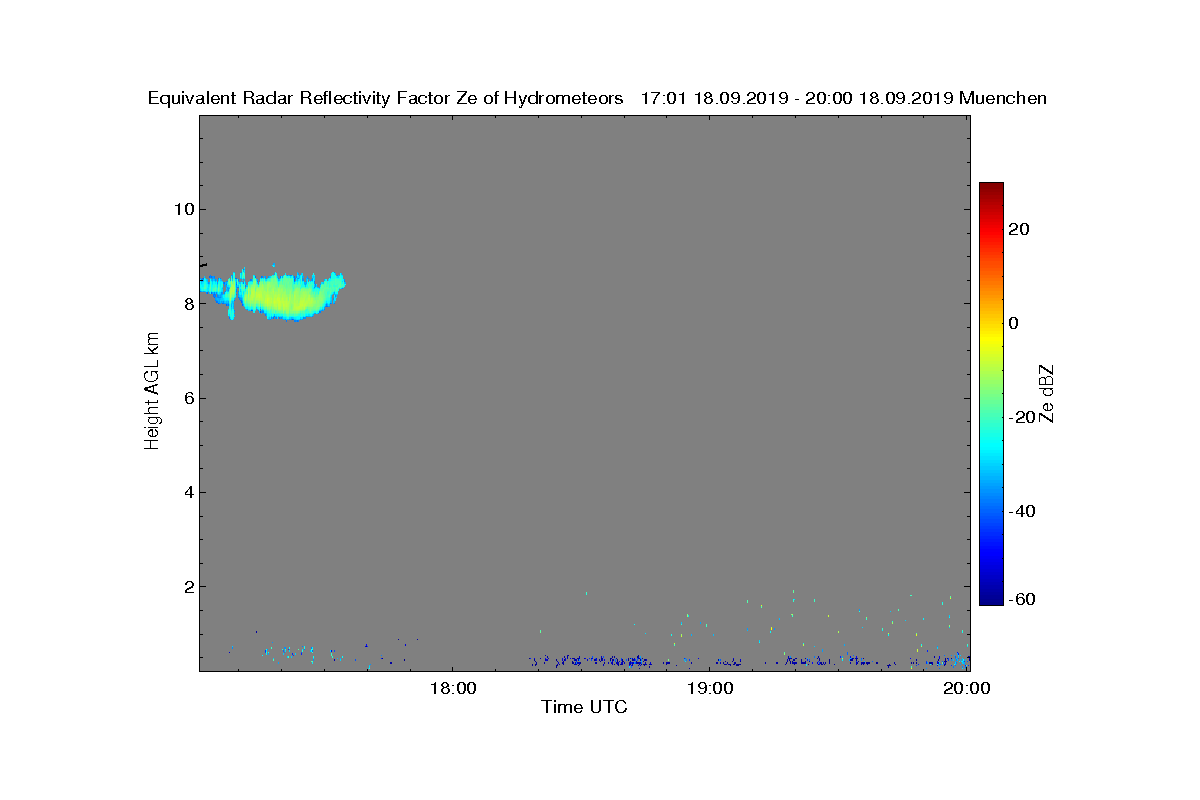Click the 20:00 time tick label
The image size is (1200, 800).
[x=967, y=688]
